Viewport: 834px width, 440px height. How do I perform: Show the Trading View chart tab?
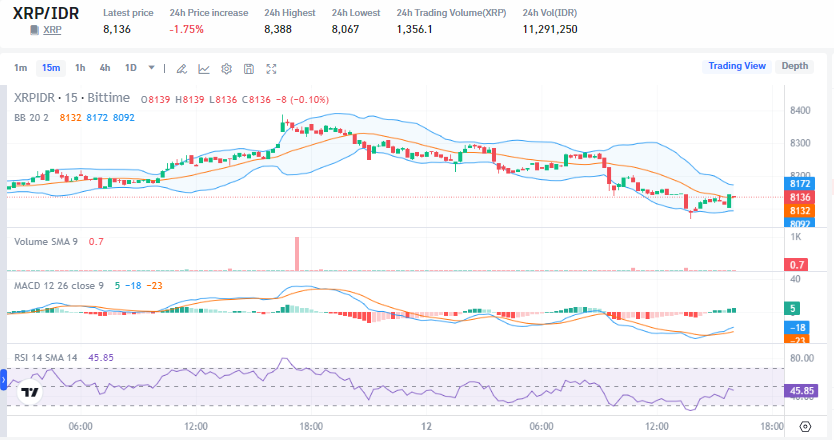[x=737, y=66]
